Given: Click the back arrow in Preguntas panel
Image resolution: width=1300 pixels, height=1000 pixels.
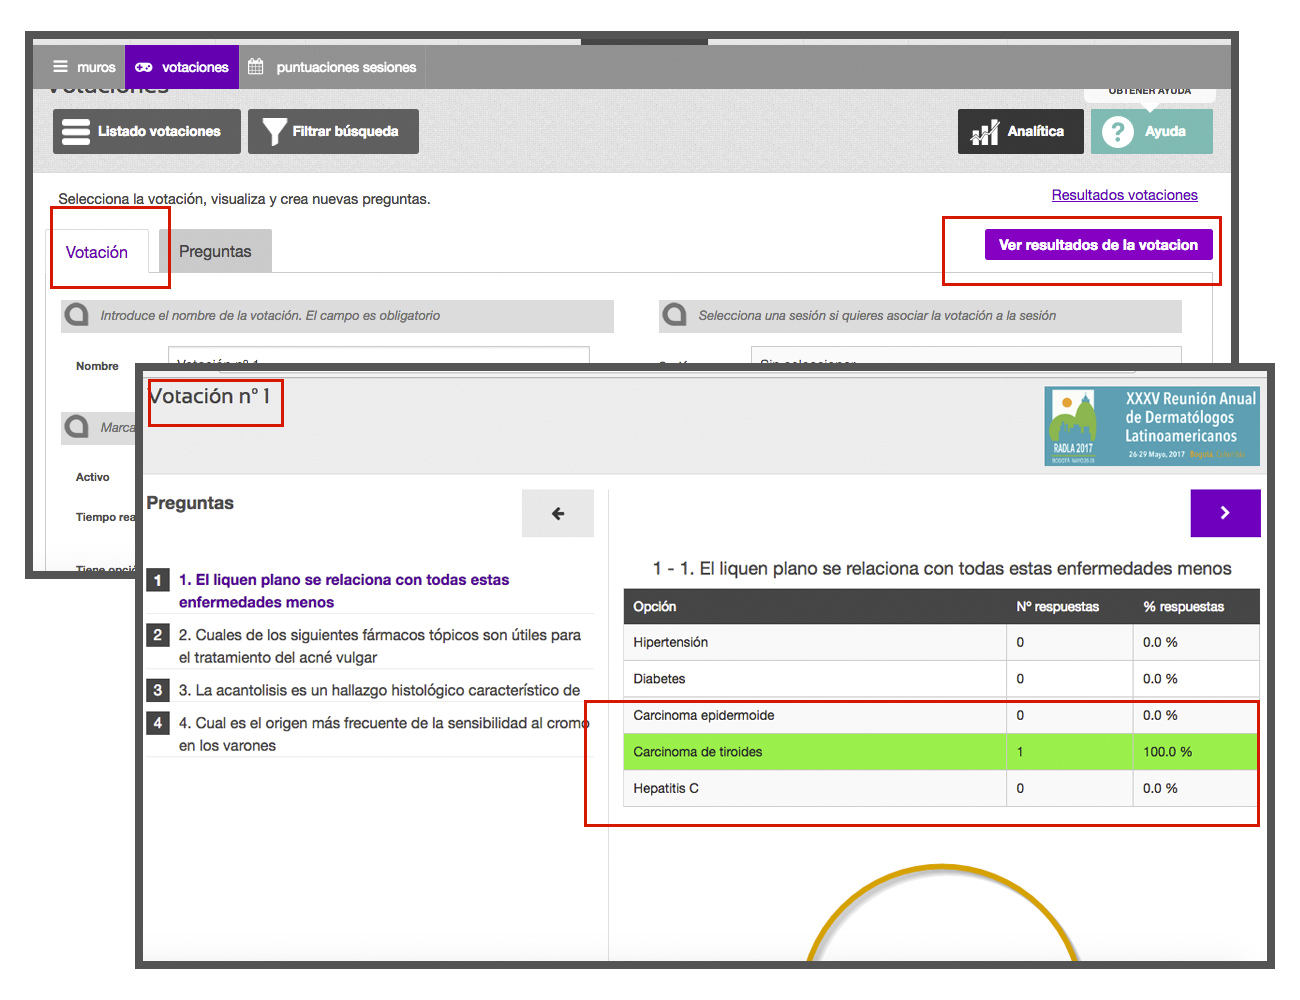Looking at the screenshot, I should [558, 513].
